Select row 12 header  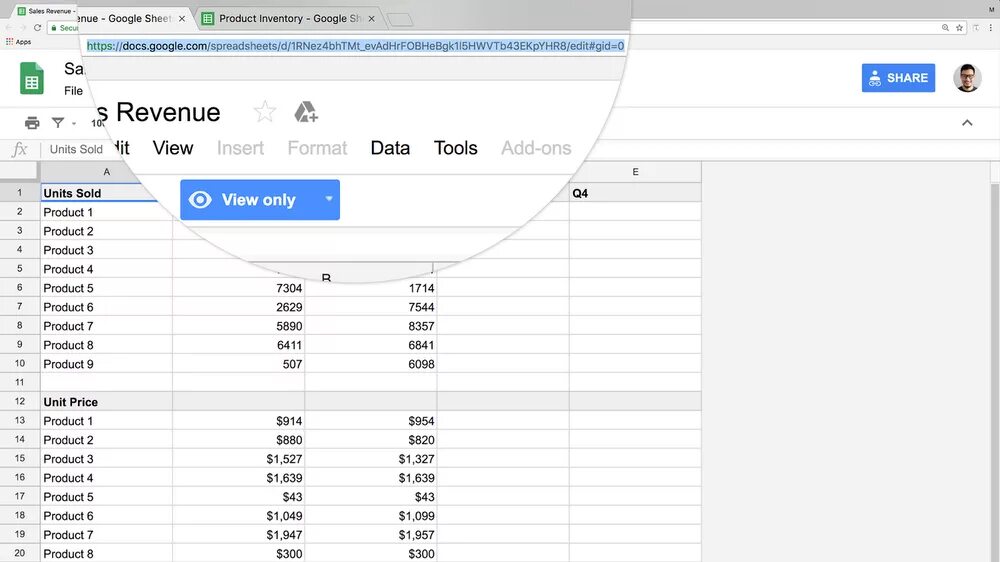20,401
